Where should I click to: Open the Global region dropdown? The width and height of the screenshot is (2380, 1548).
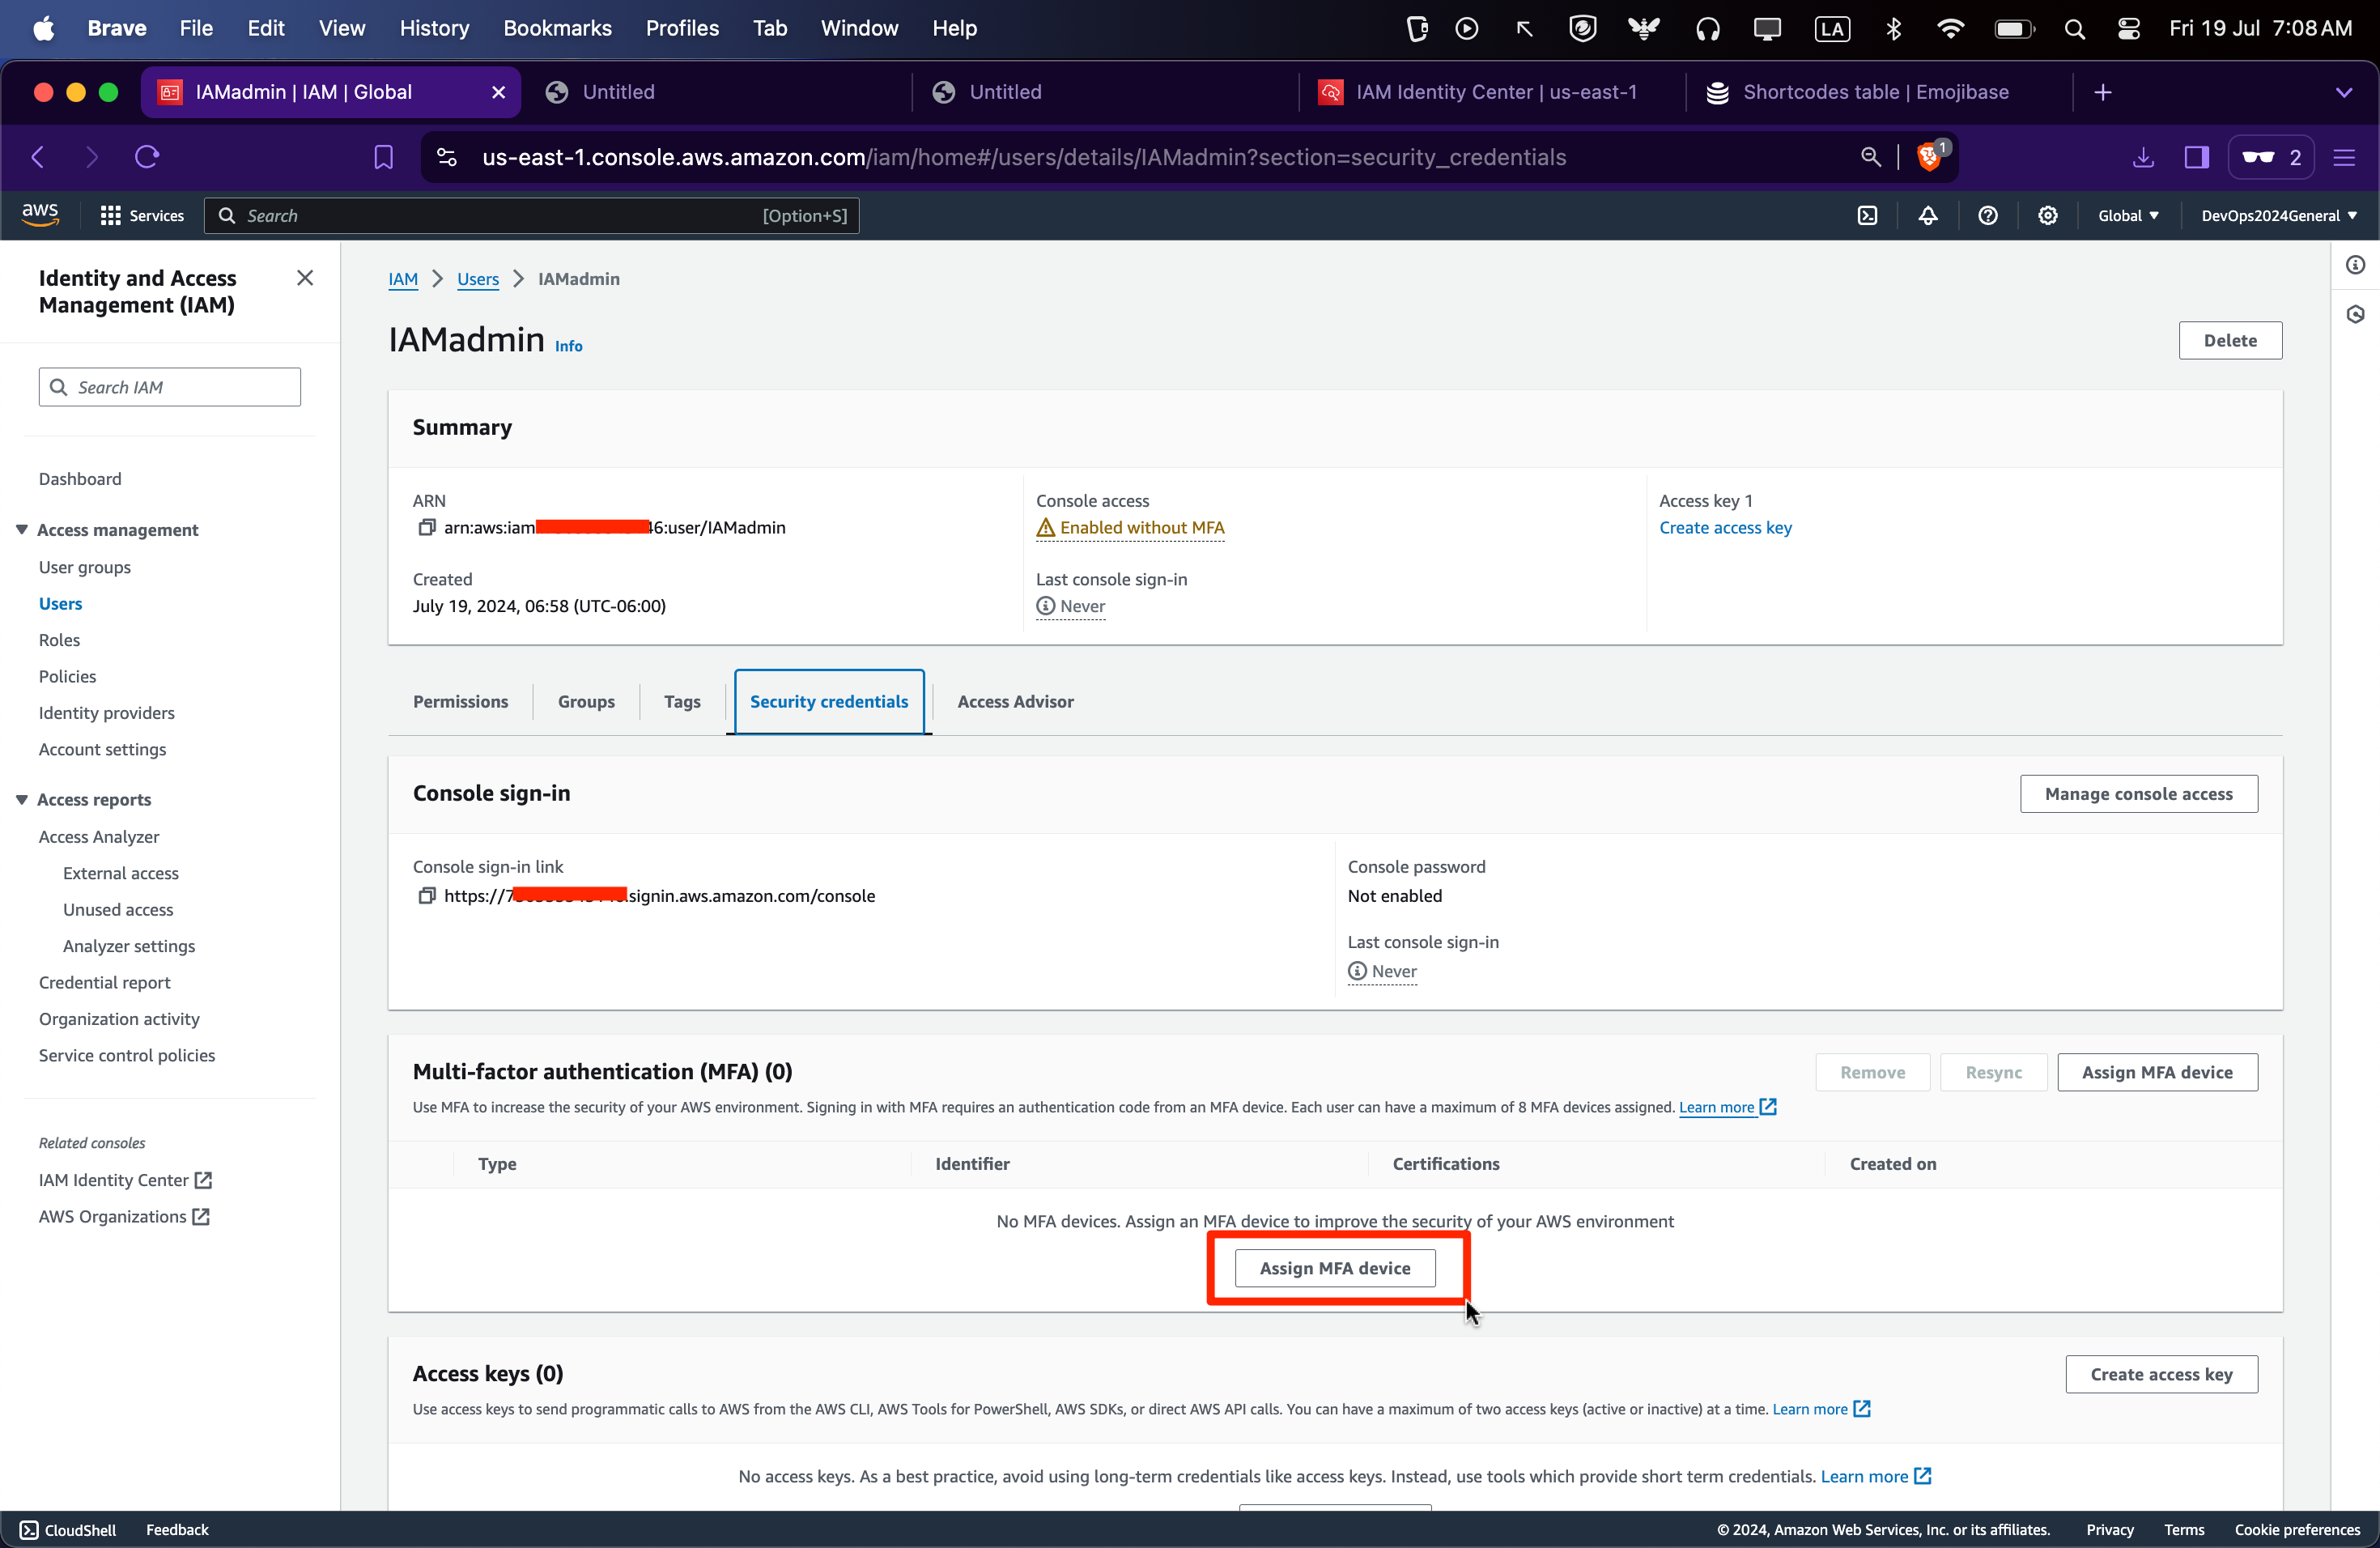pyautogui.click(x=2127, y=216)
